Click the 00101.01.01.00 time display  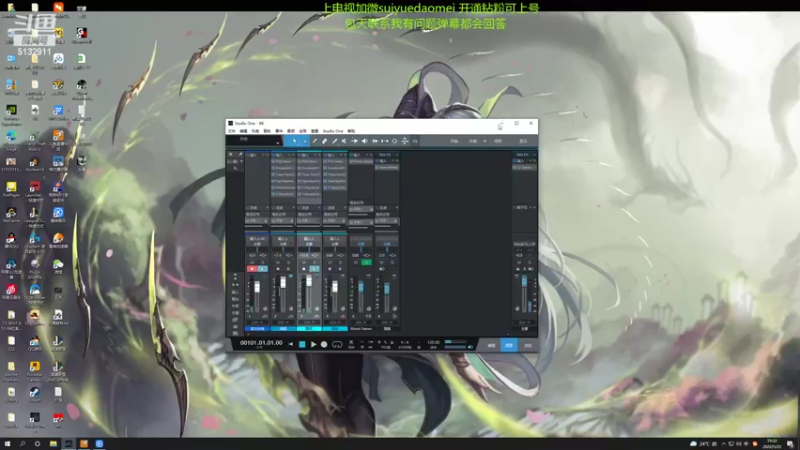pyautogui.click(x=261, y=343)
